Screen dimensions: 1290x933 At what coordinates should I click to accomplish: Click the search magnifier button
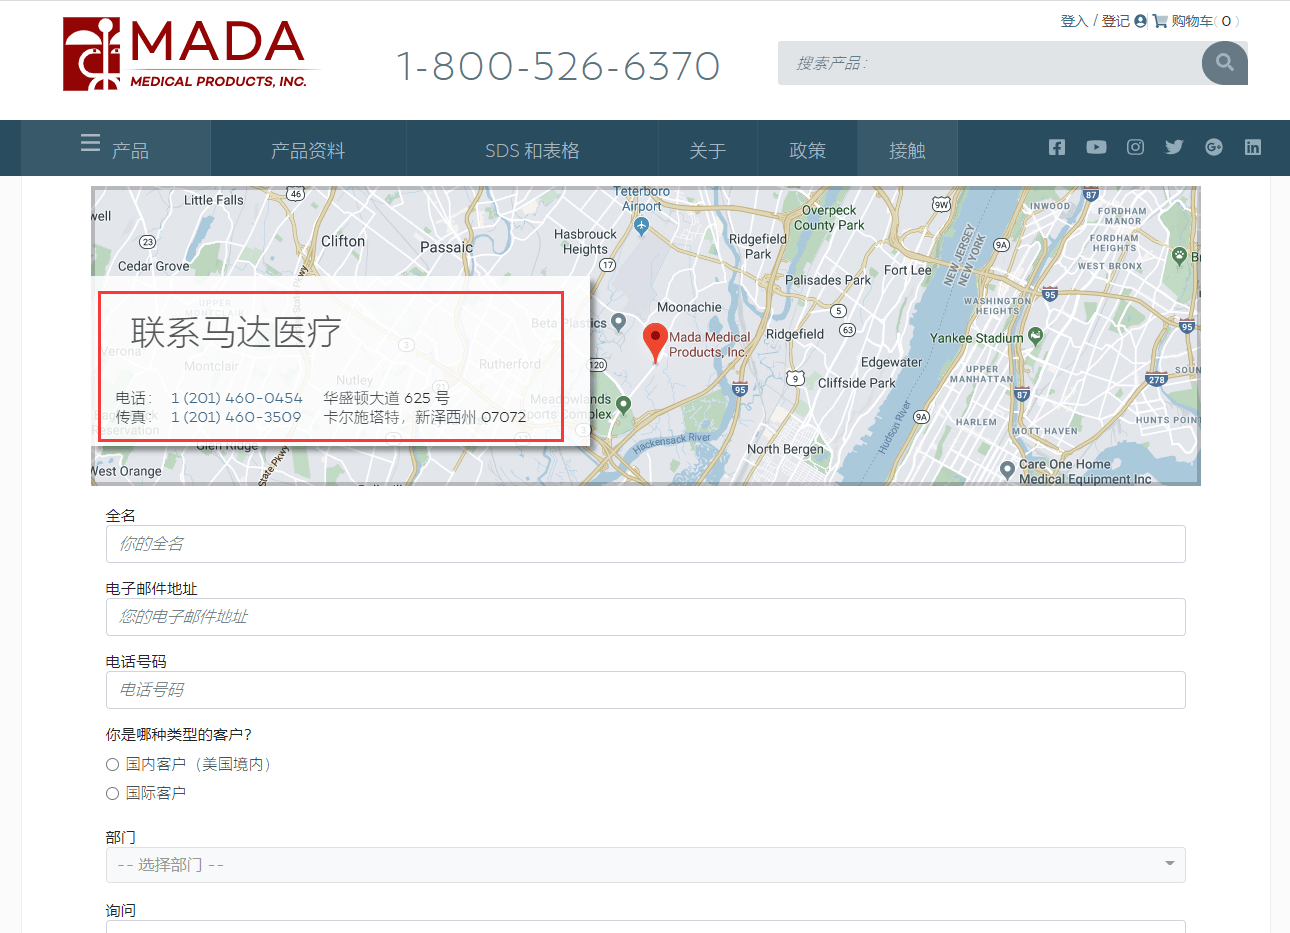coord(1224,63)
